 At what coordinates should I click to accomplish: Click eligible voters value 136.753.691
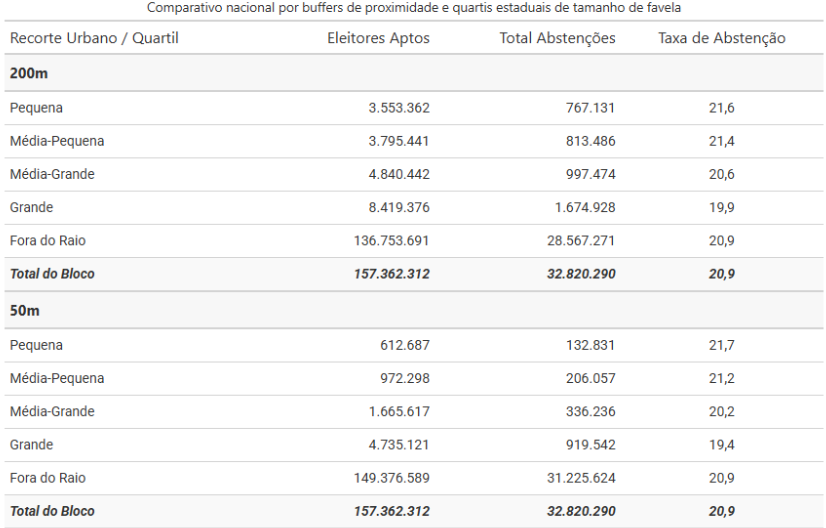click(x=391, y=241)
